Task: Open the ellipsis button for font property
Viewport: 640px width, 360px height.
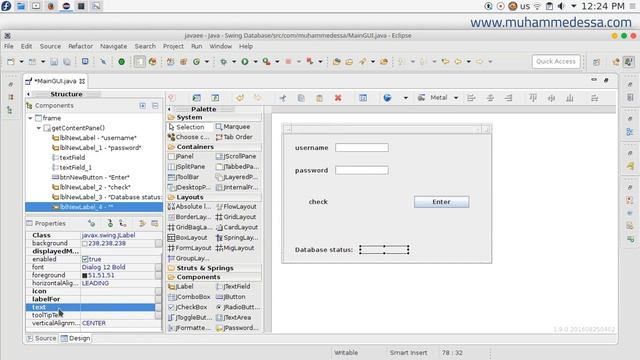Action: (158, 267)
